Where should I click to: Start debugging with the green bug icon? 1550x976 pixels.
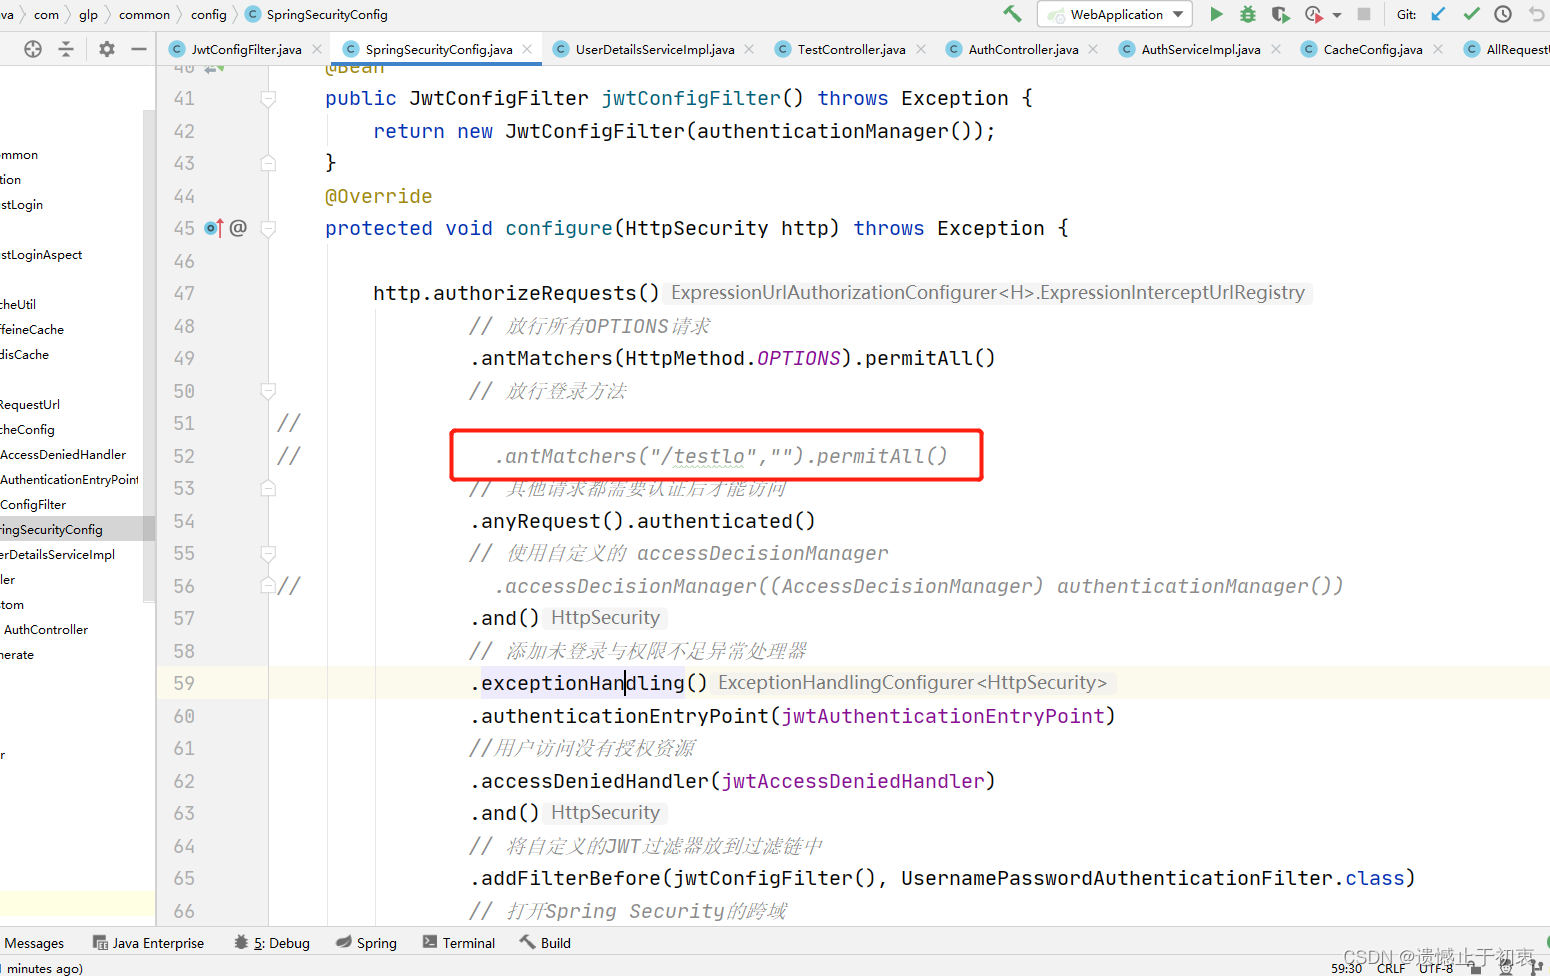[x=1248, y=14]
